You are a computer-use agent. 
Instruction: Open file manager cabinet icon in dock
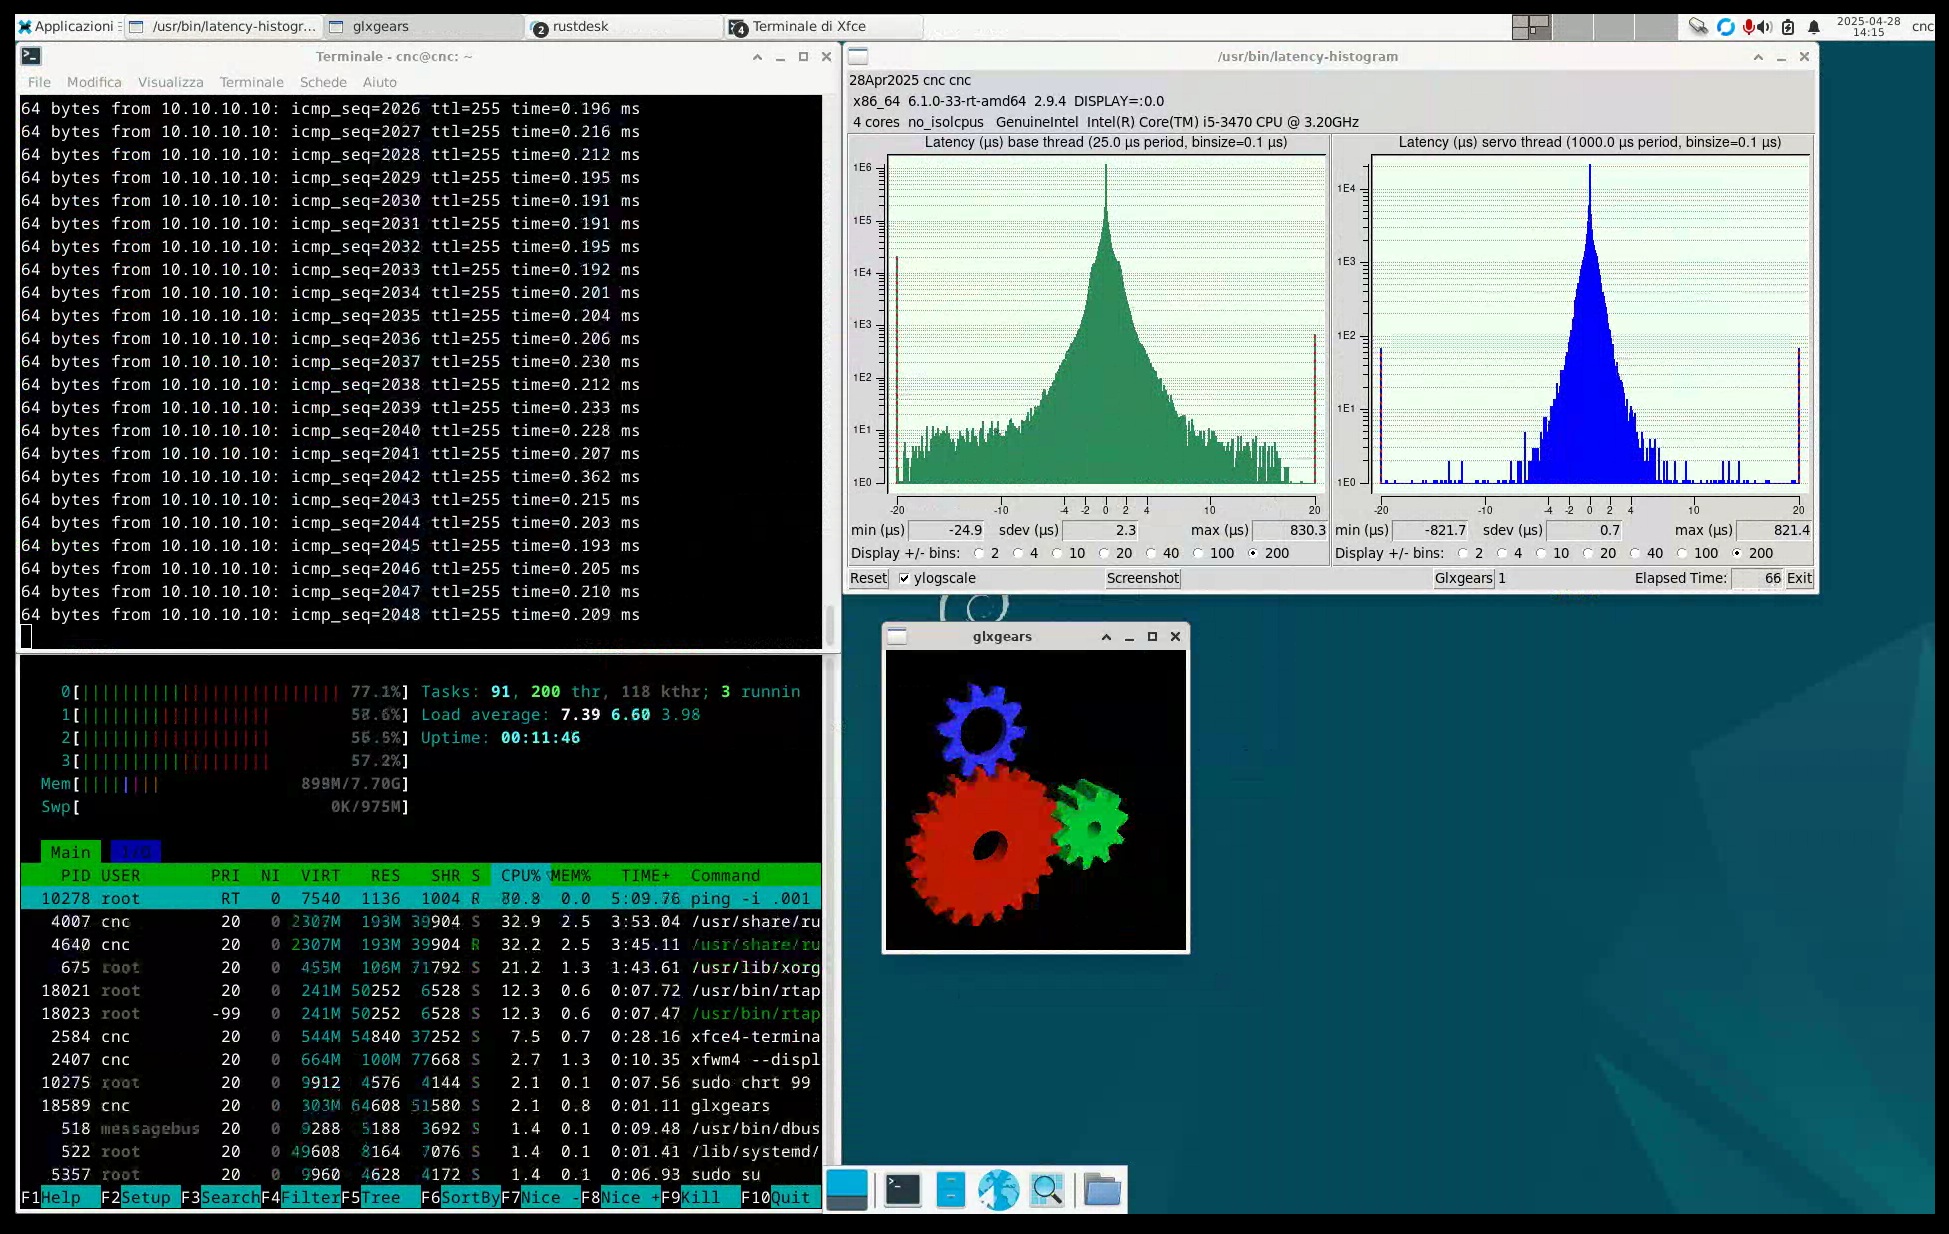[951, 1190]
